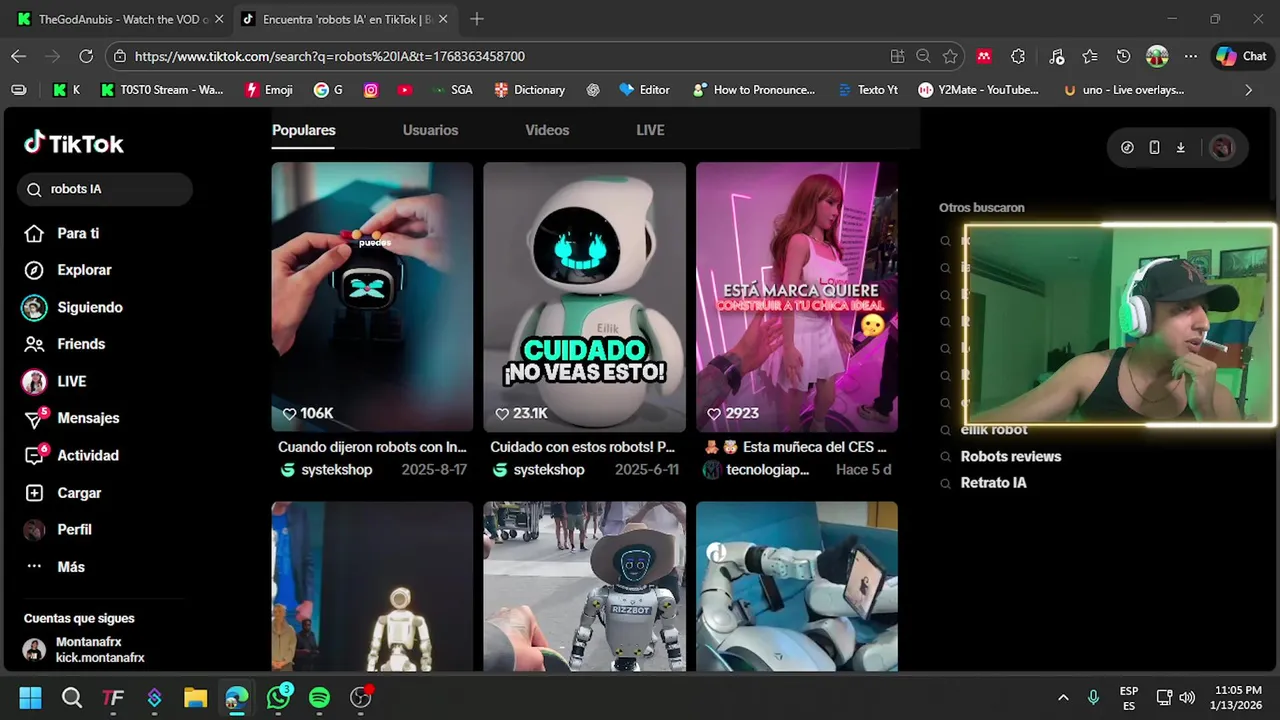The width and height of the screenshot is (1280, 720).
Task: Open 'Y2Mate - YouTube...' bookmark
Action: click(x=978, y=90)
